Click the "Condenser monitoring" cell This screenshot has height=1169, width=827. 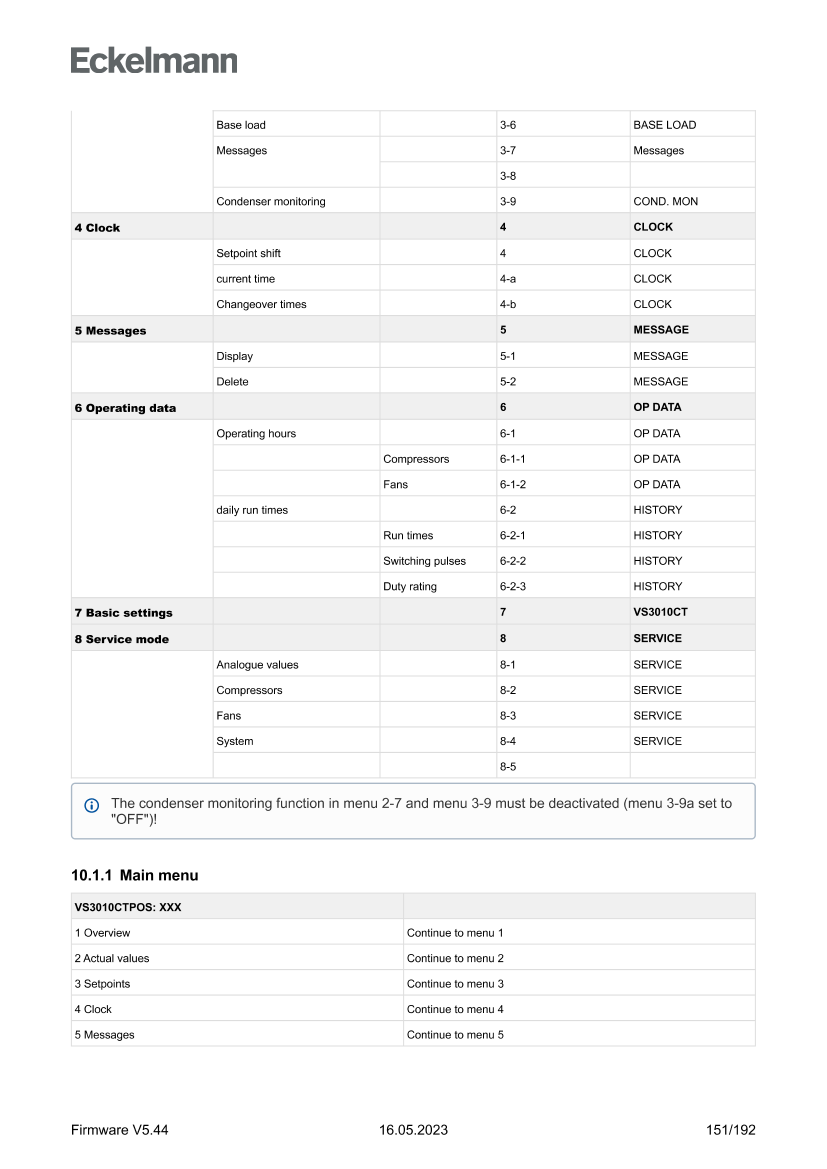click(271, 201)
